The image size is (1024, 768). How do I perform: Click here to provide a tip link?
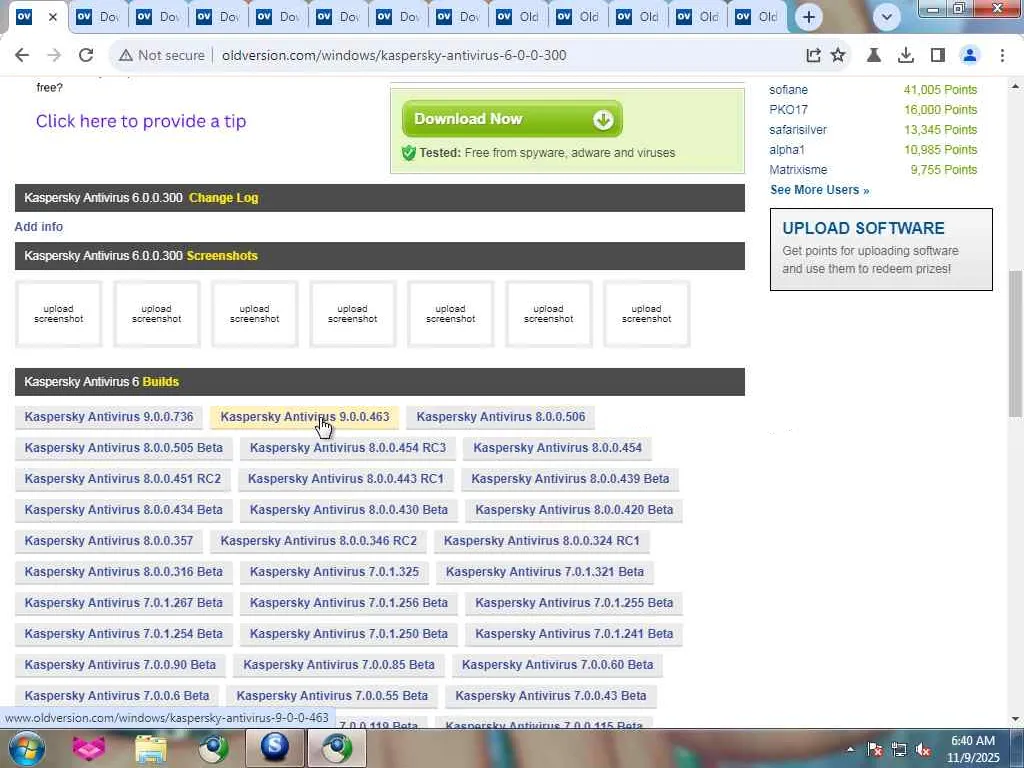pos(141,121)
